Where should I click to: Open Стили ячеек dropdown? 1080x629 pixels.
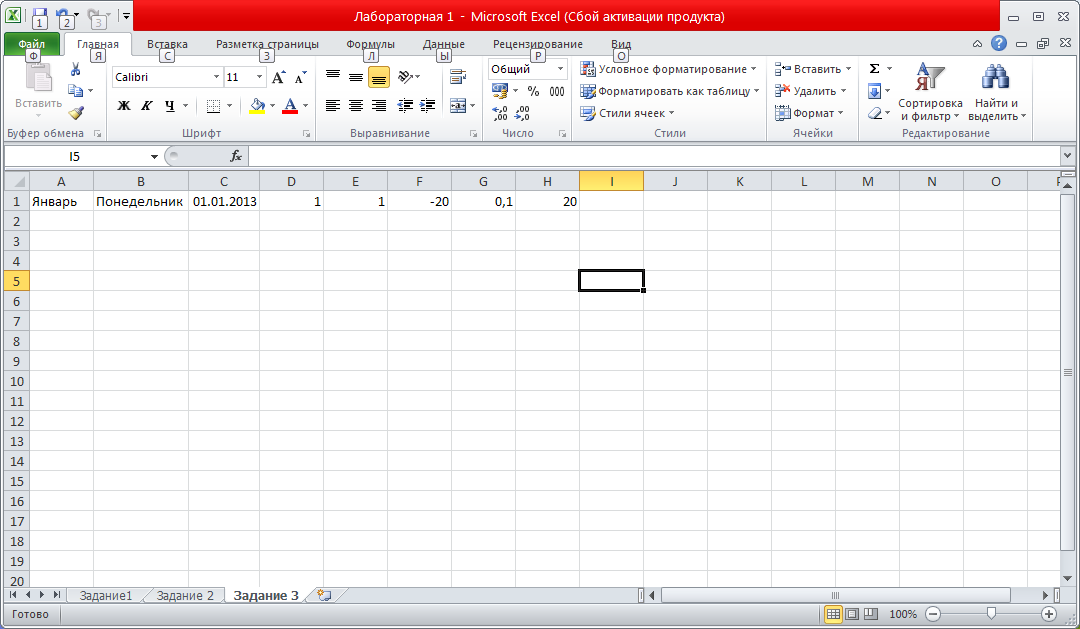click(x=627, y=113)
